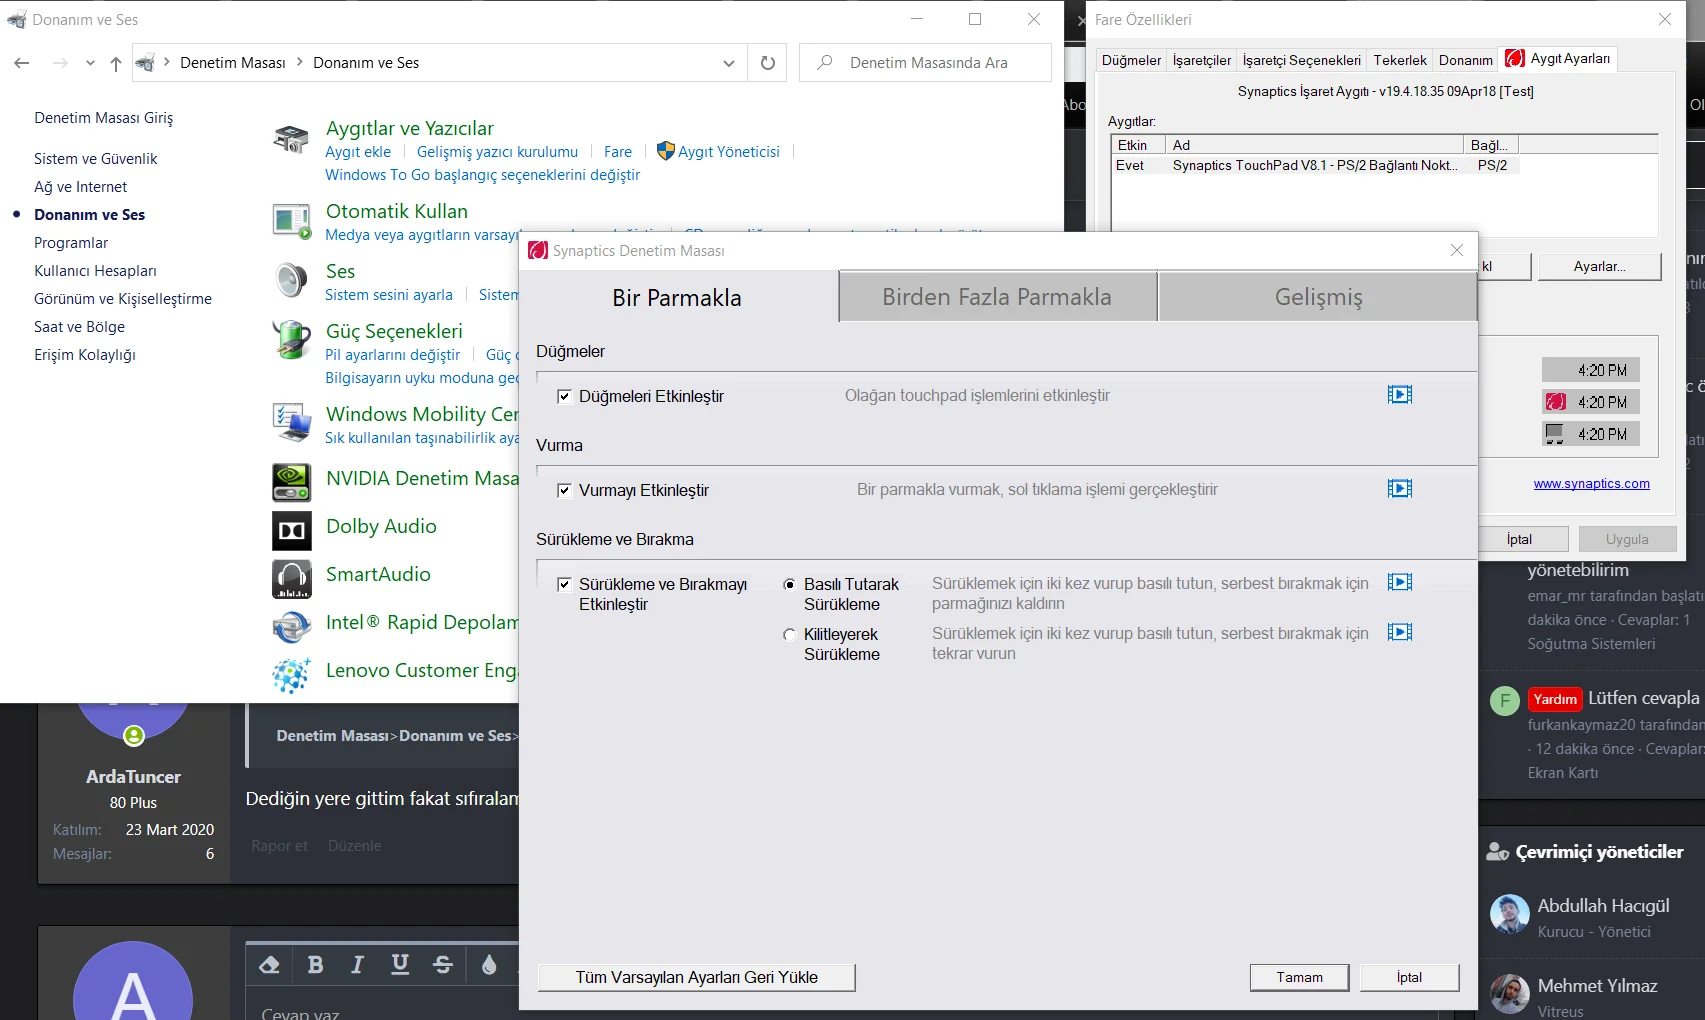Open Sistem ve Güvenlik in the sidebar

[x=96, y=159]
